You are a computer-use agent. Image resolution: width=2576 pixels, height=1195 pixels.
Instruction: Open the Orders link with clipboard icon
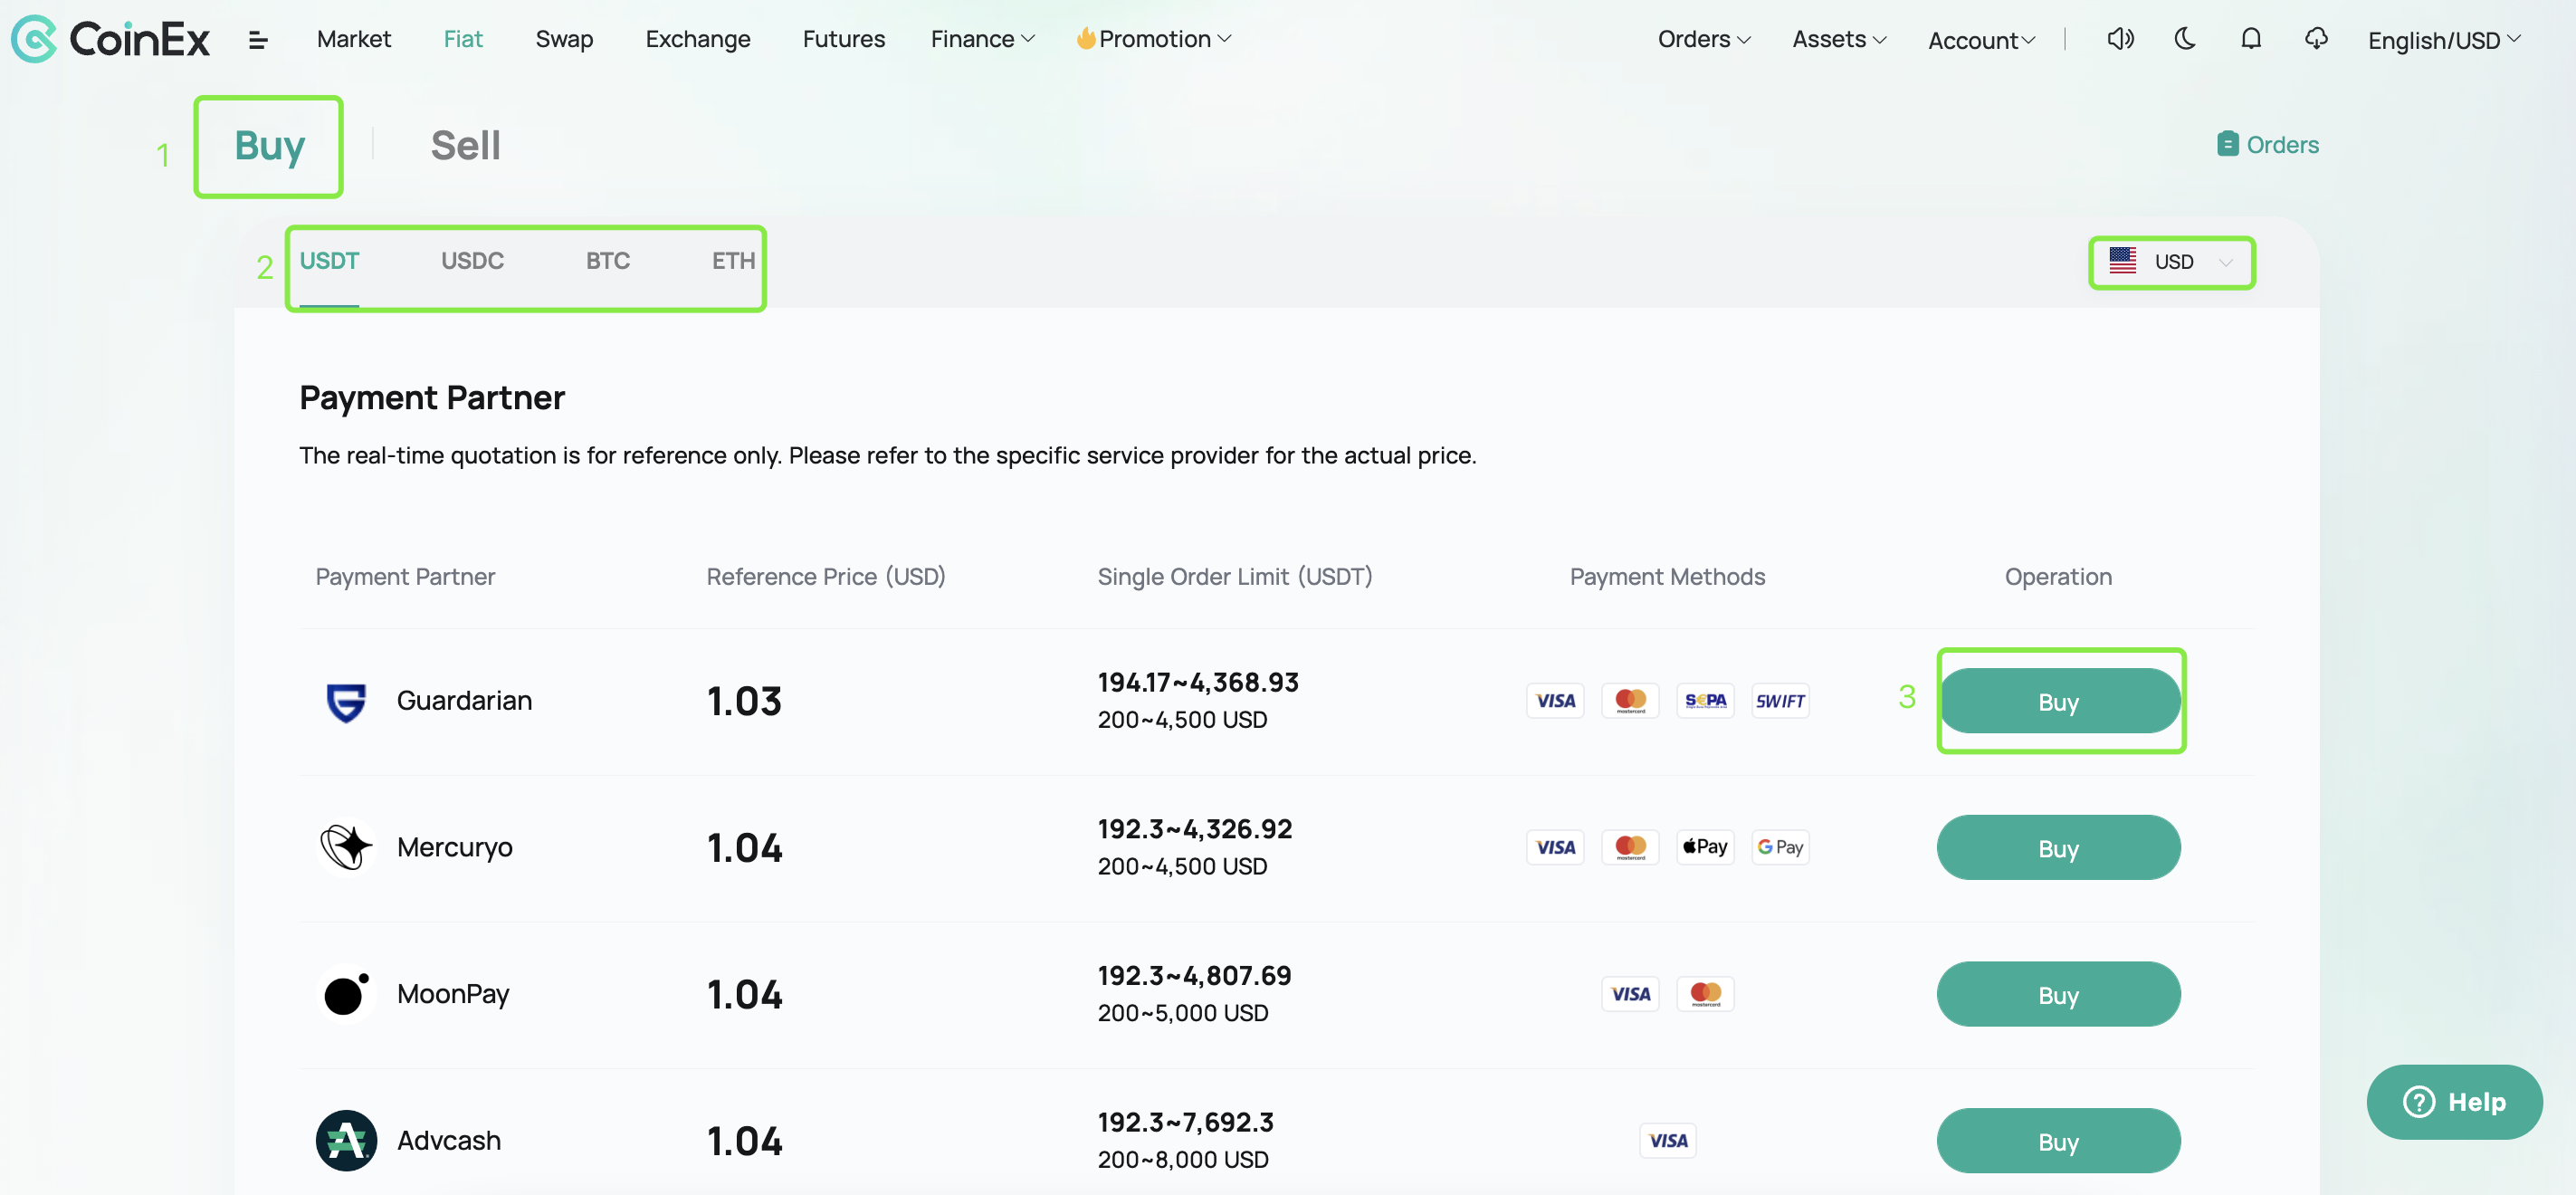(x=2267, y=145)
